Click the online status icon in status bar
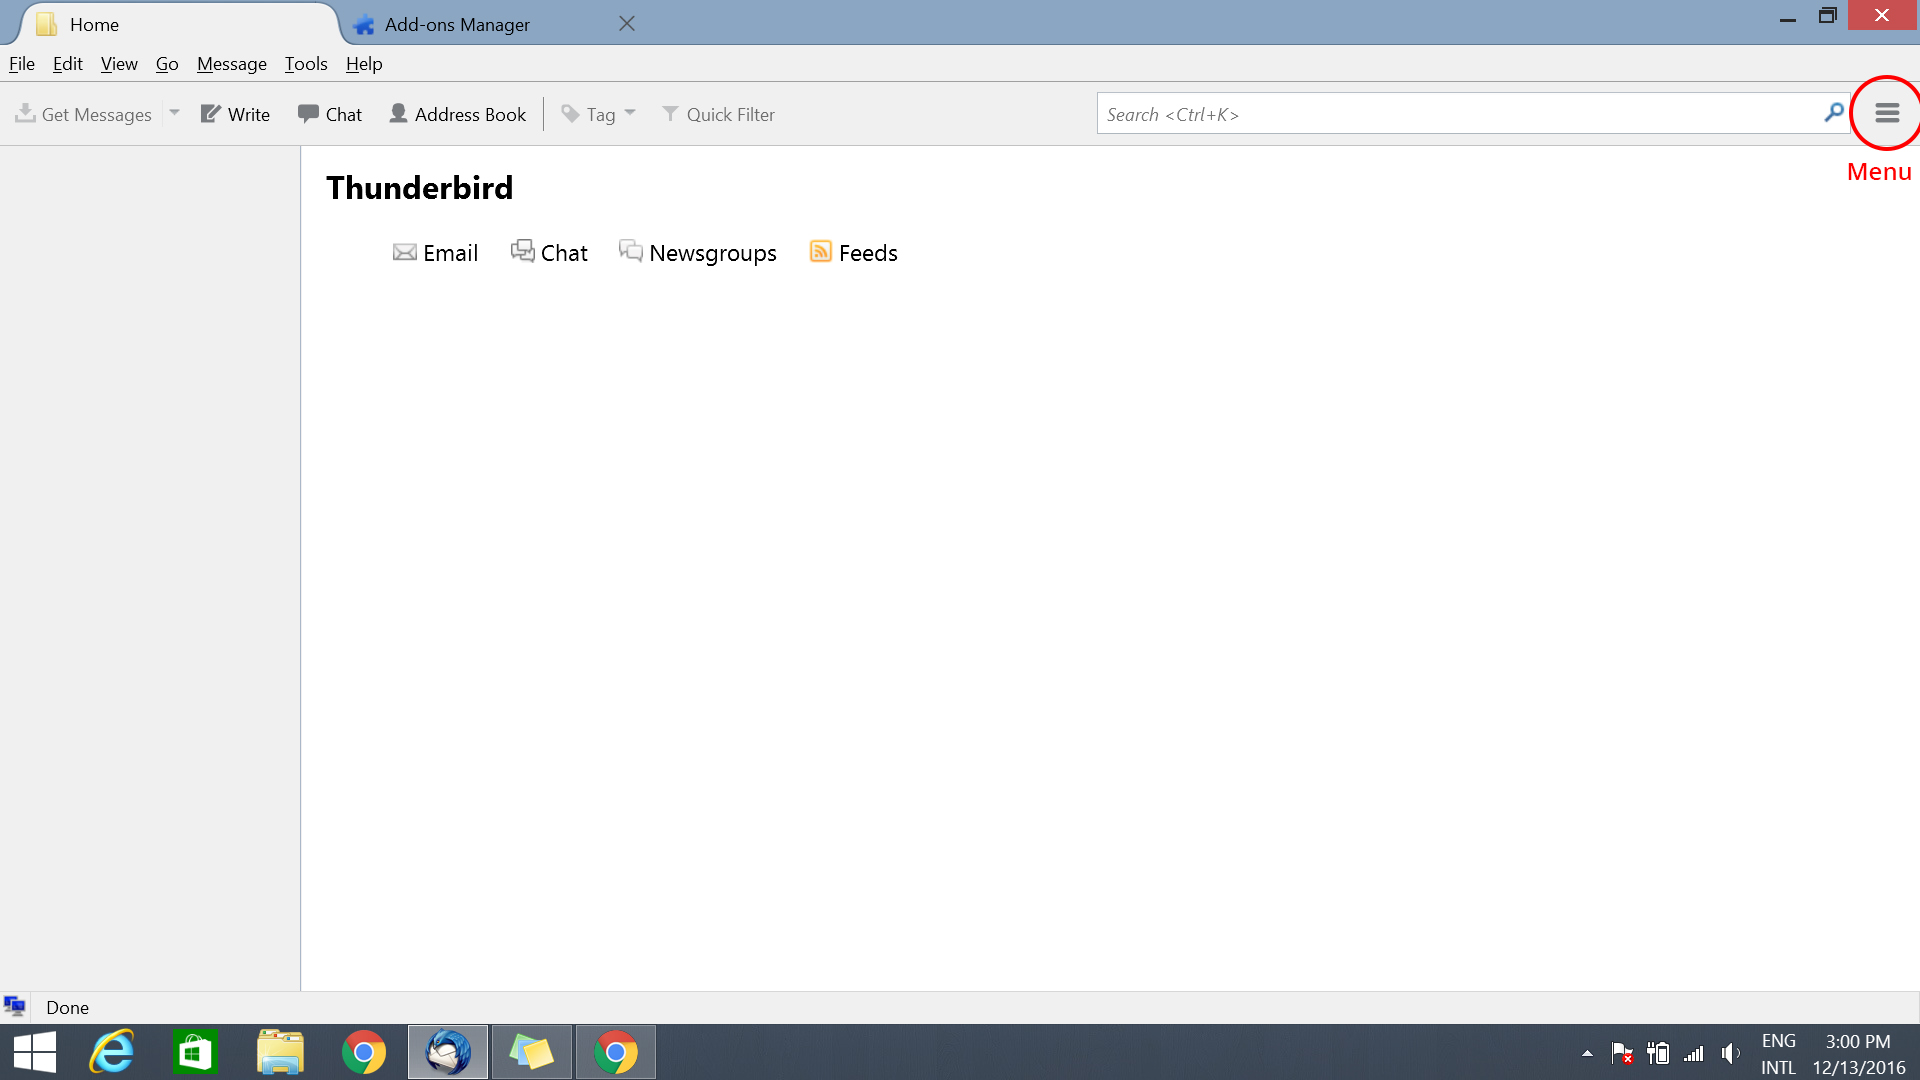The image size is (1920, 1080). point(15,1007)
